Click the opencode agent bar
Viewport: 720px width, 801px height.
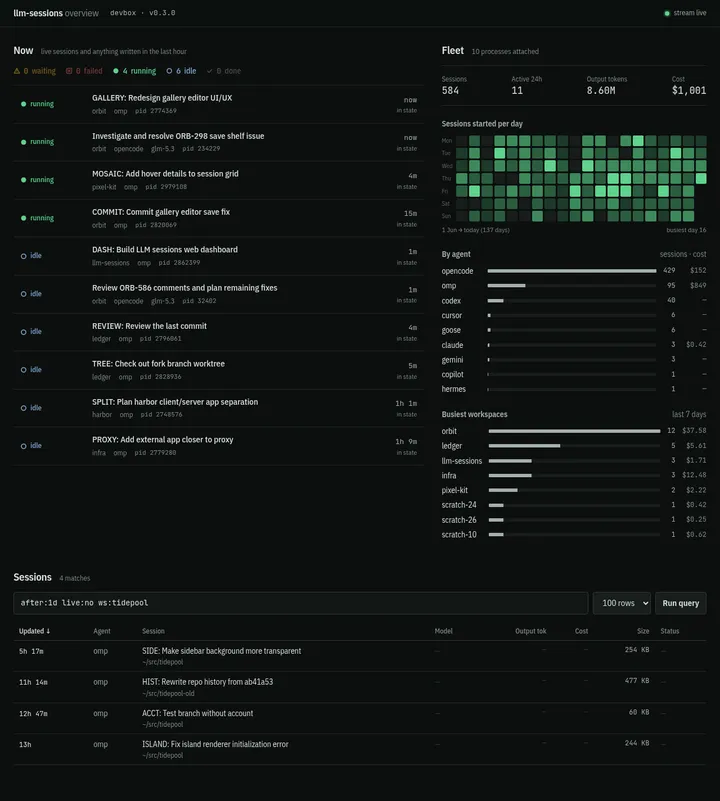[572, 271]
